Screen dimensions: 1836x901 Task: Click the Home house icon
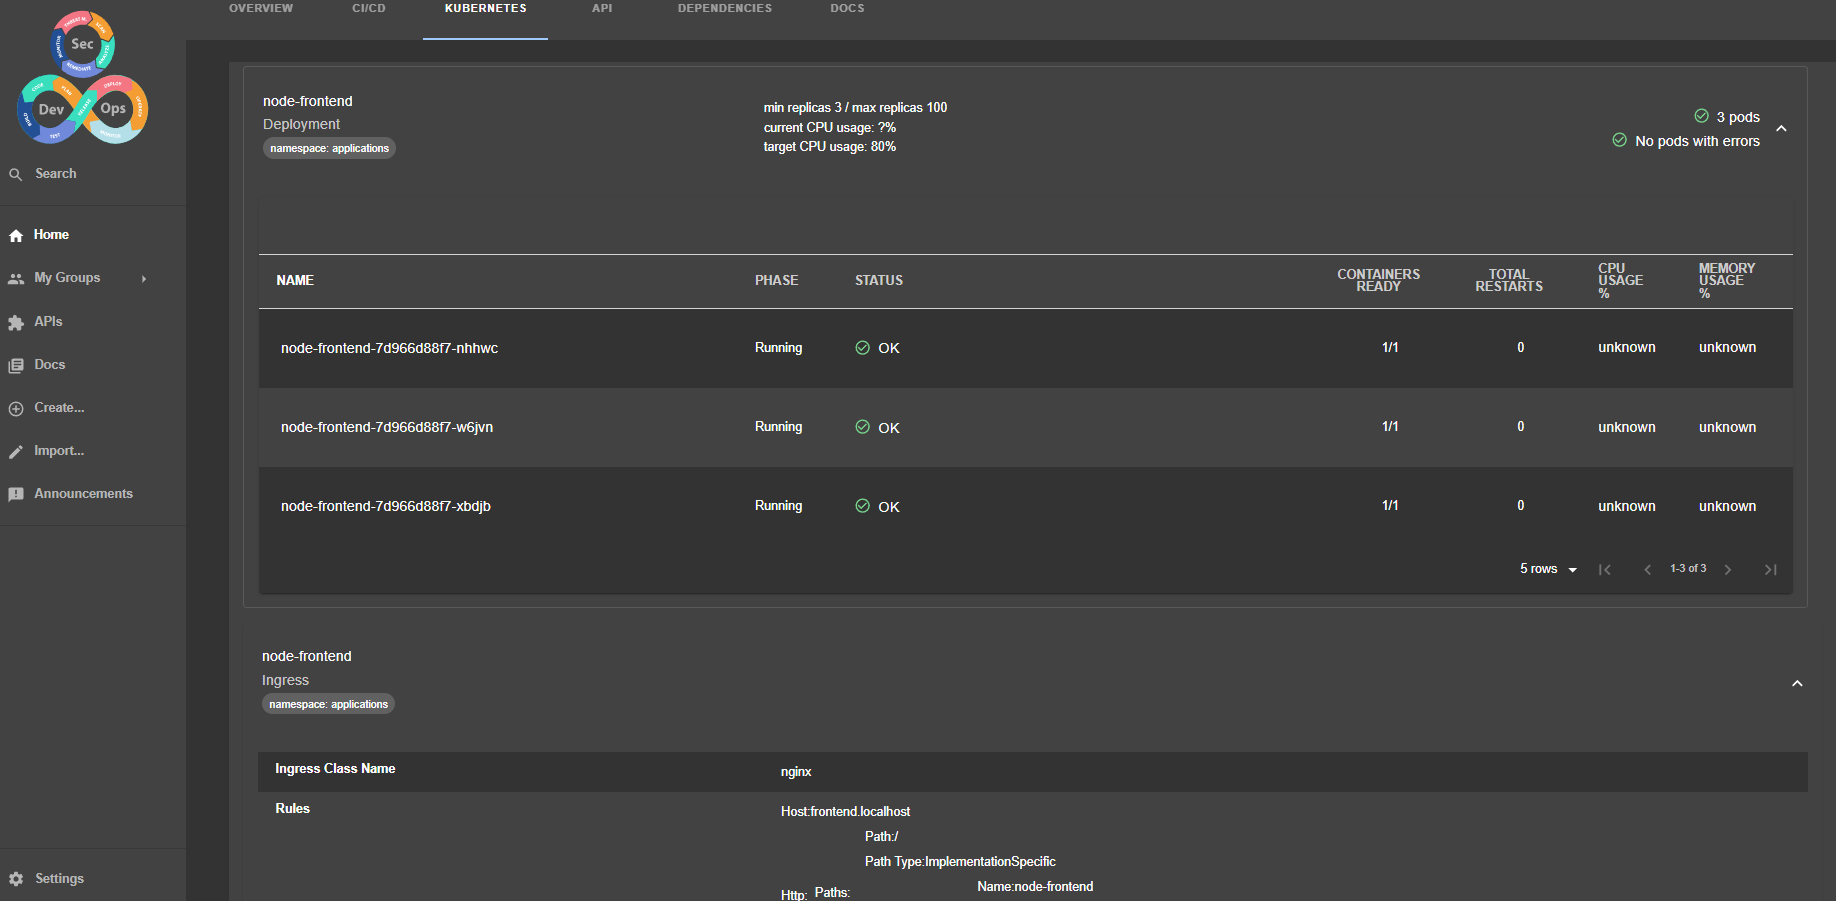click(x=16, y=236)
